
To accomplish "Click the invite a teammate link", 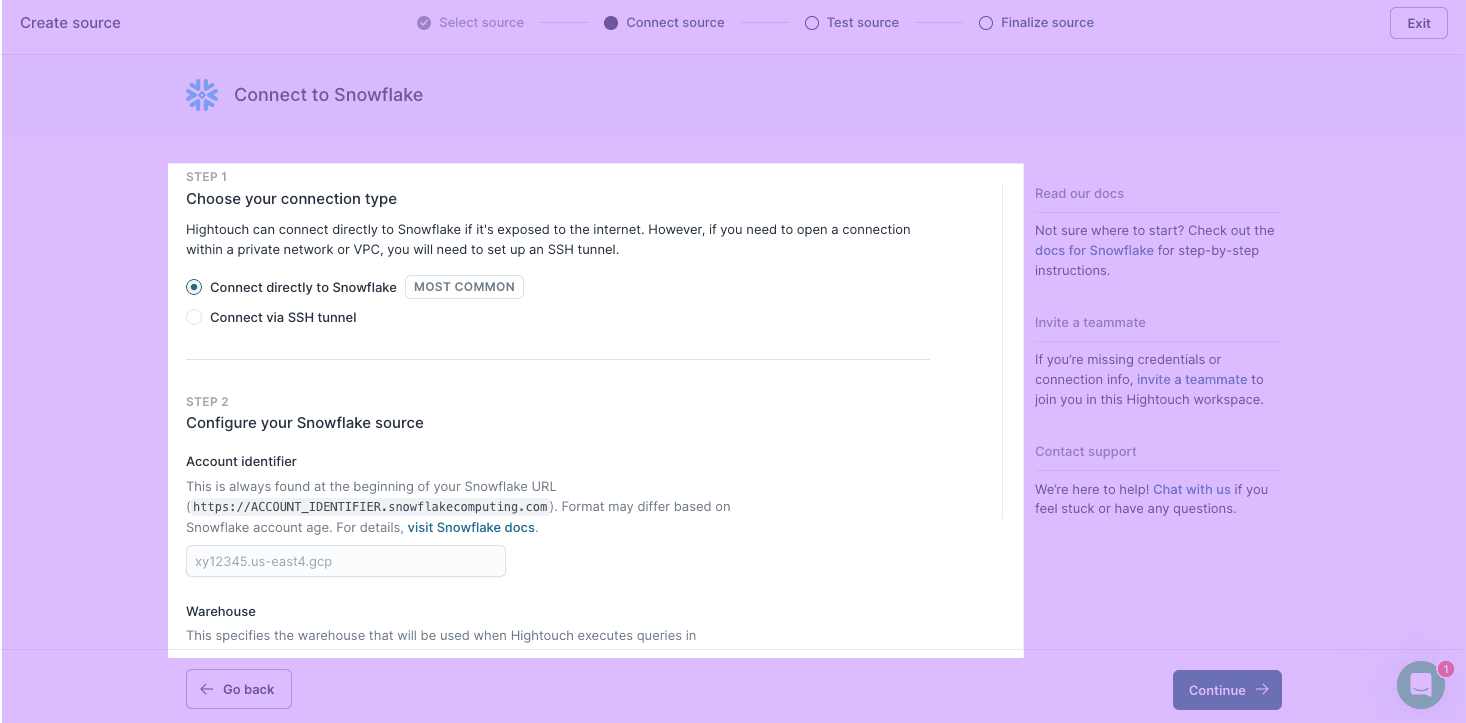I will [x=1192, y=380].
